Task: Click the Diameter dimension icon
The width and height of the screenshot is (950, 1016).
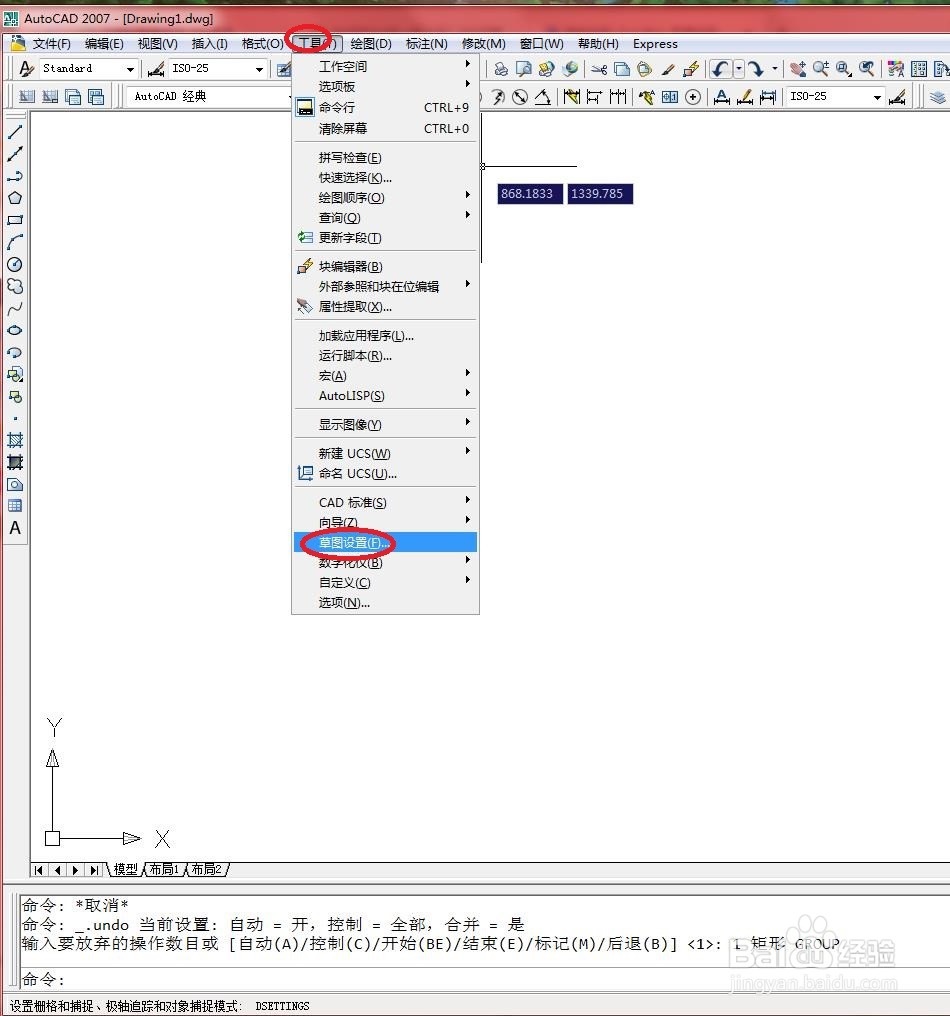Action: click(520, 97)
